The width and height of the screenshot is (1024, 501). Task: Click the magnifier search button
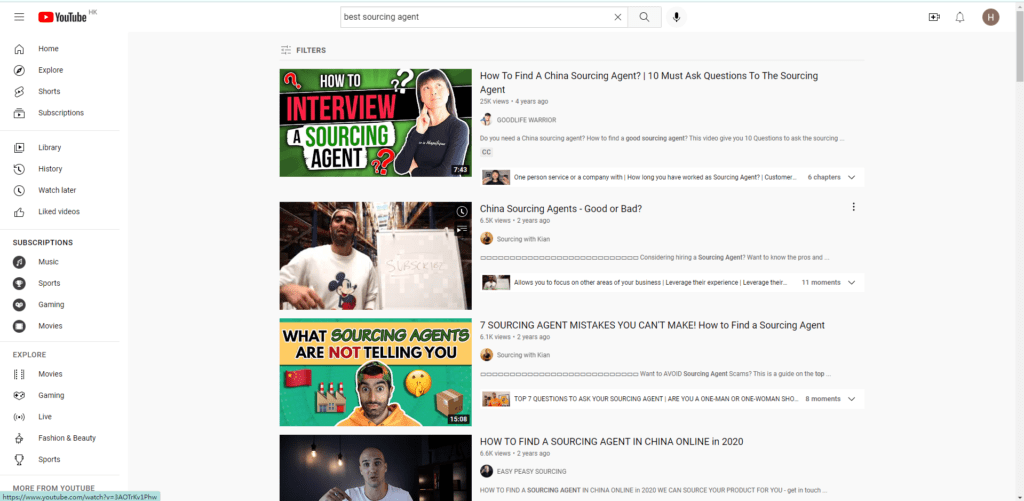pyautogui.click(x=645, y=17)
